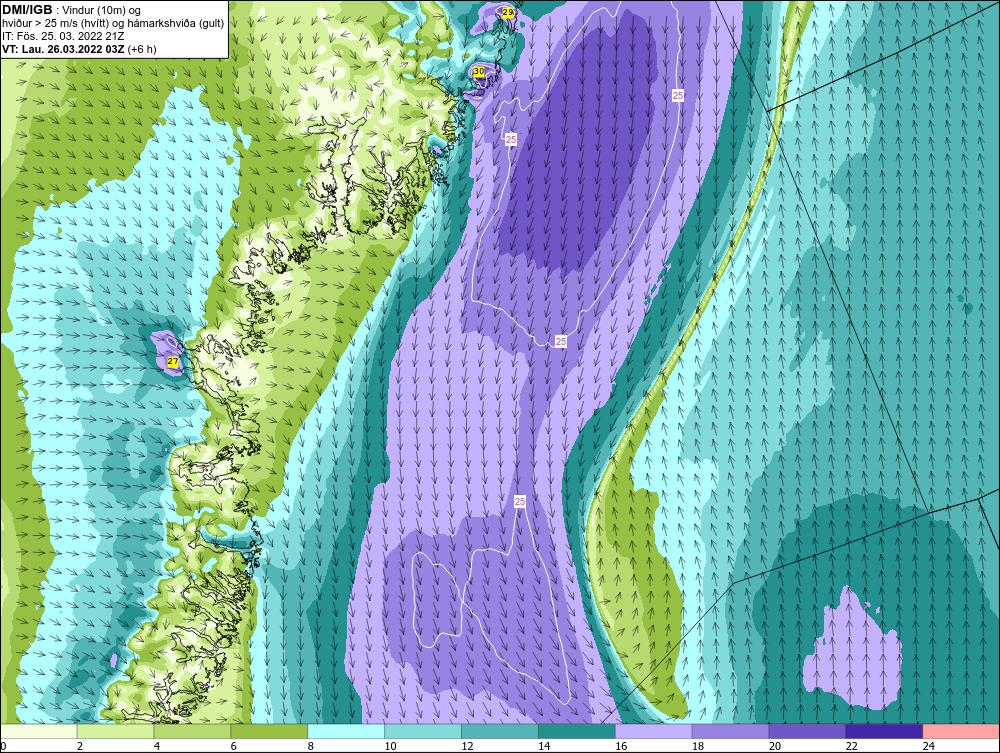Click the legend value 16
This screenshot has height=753, width=1000.
(x=621, y=746)
